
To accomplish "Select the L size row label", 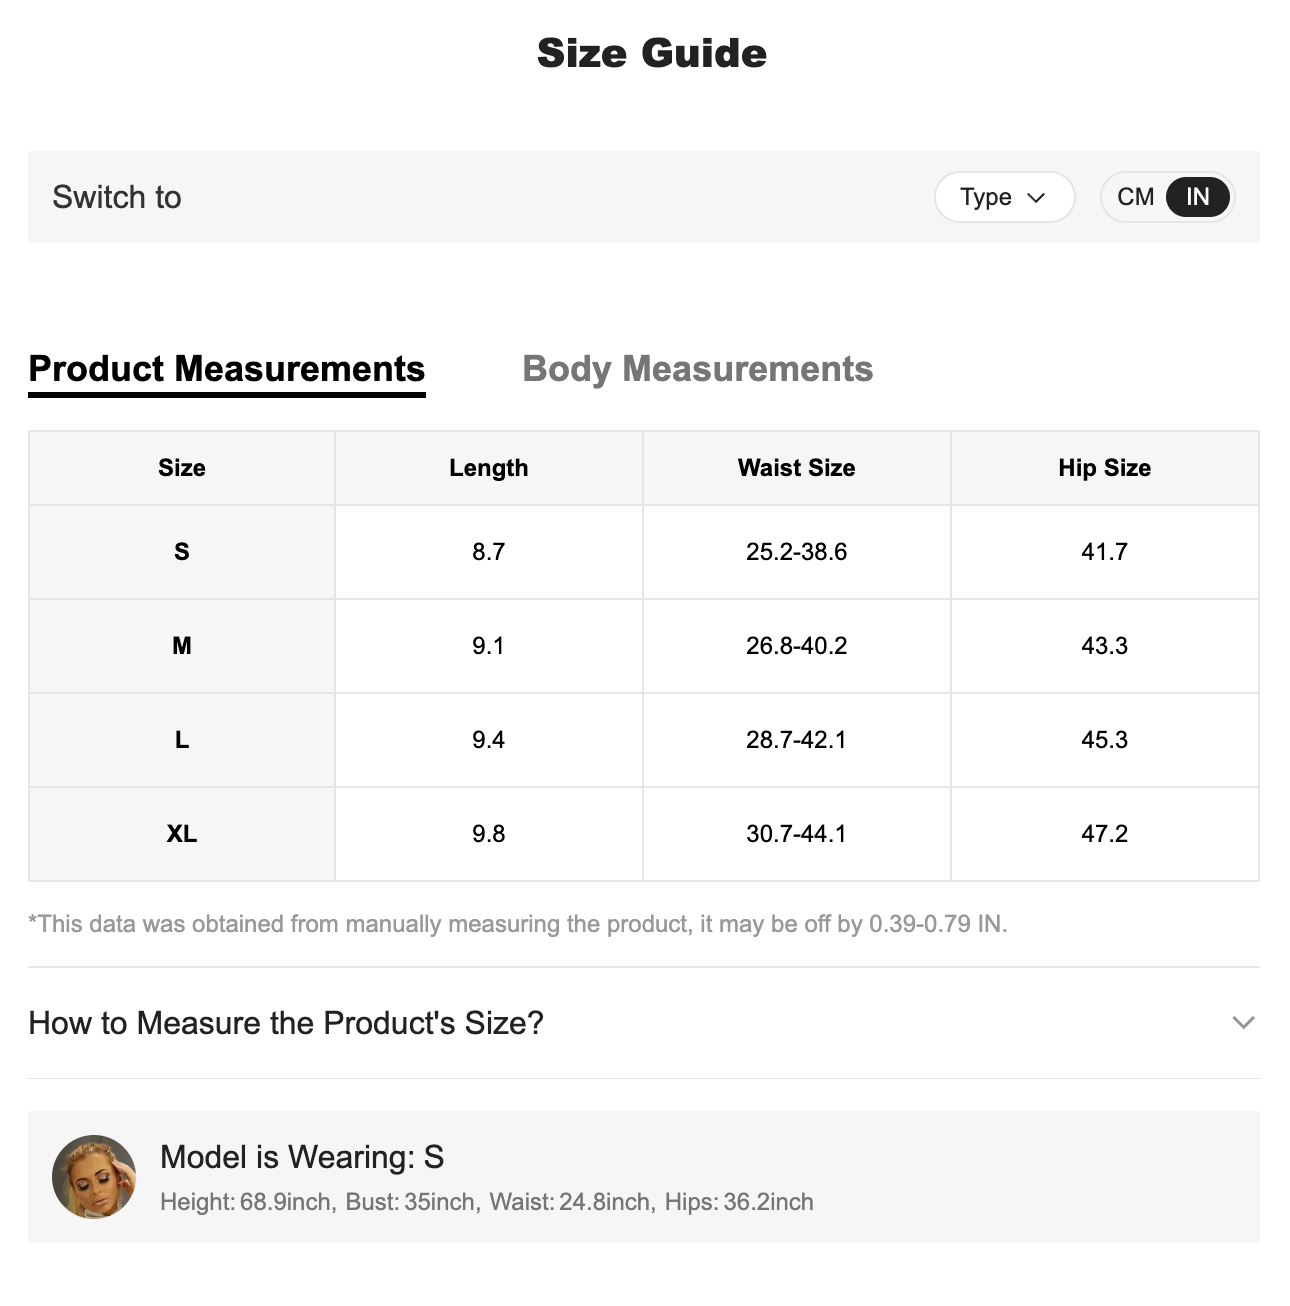I will click(x=182, y=740).
